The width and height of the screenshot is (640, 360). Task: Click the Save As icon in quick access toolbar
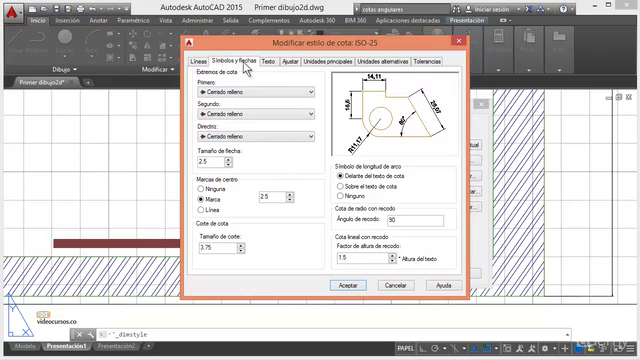coord(68,9)
